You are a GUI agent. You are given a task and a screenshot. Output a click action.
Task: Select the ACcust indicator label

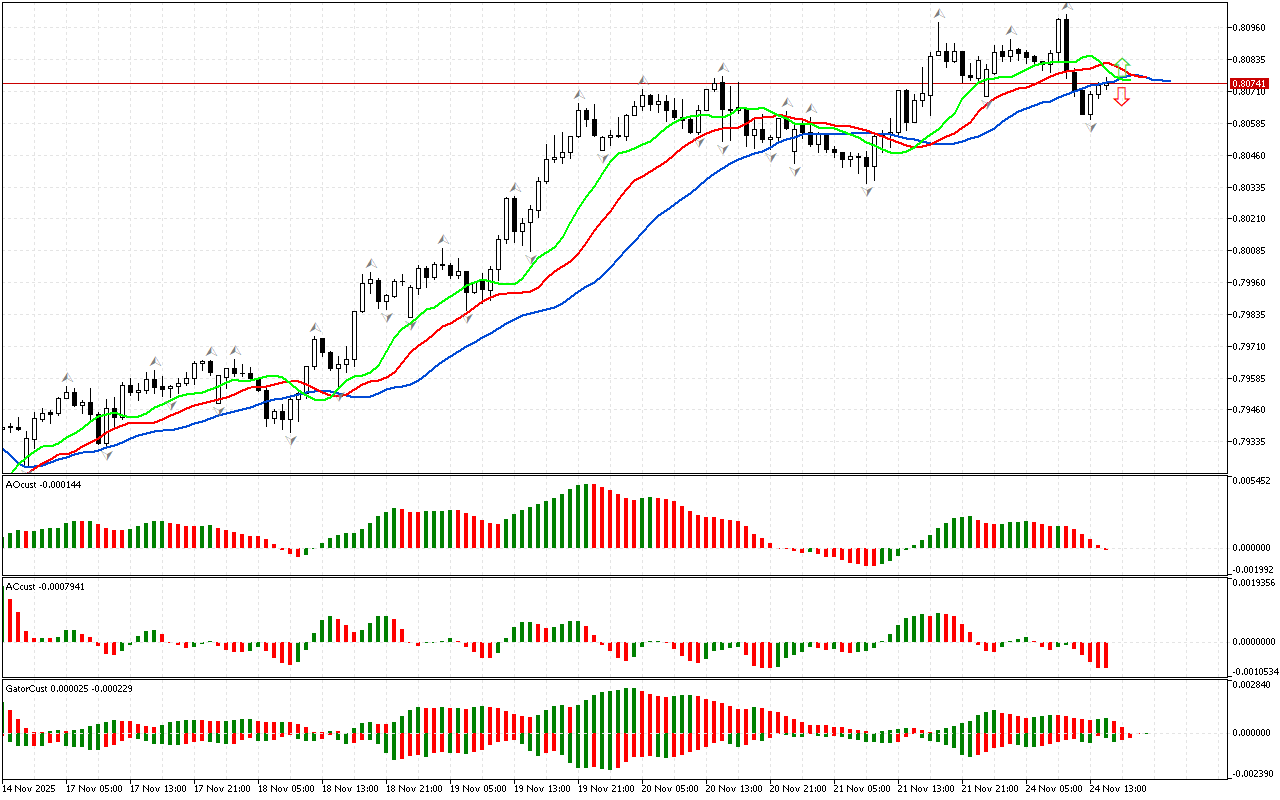tap(45, 586)
